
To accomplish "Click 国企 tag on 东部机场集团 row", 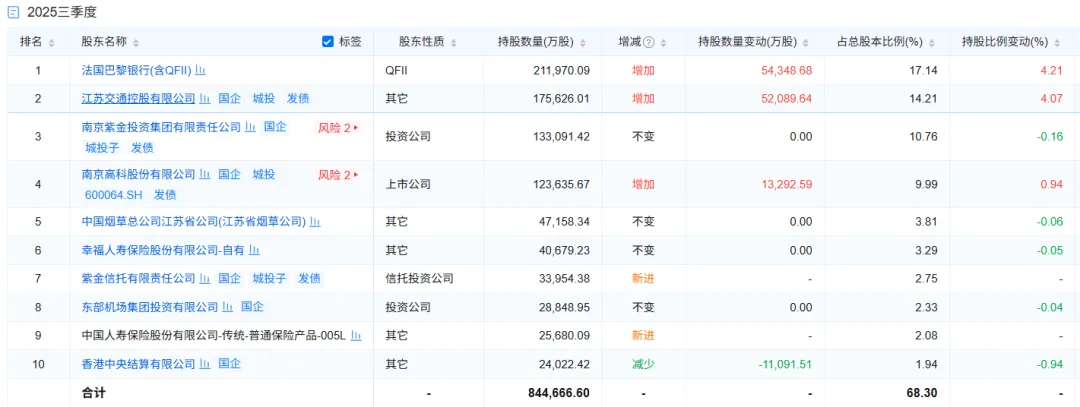I will 252,306.
